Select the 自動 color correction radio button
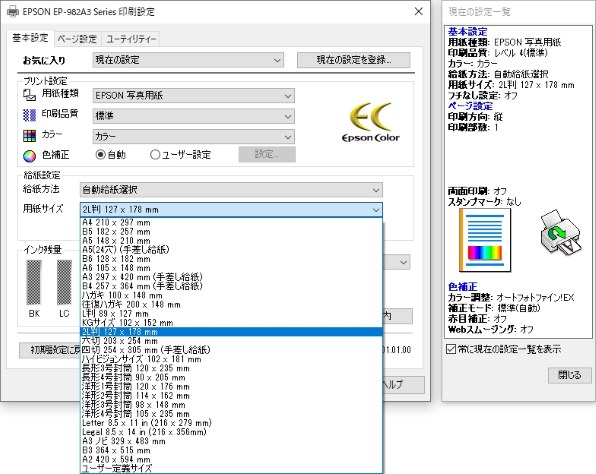This screenshot has height=474, width=596. [100, 155]
